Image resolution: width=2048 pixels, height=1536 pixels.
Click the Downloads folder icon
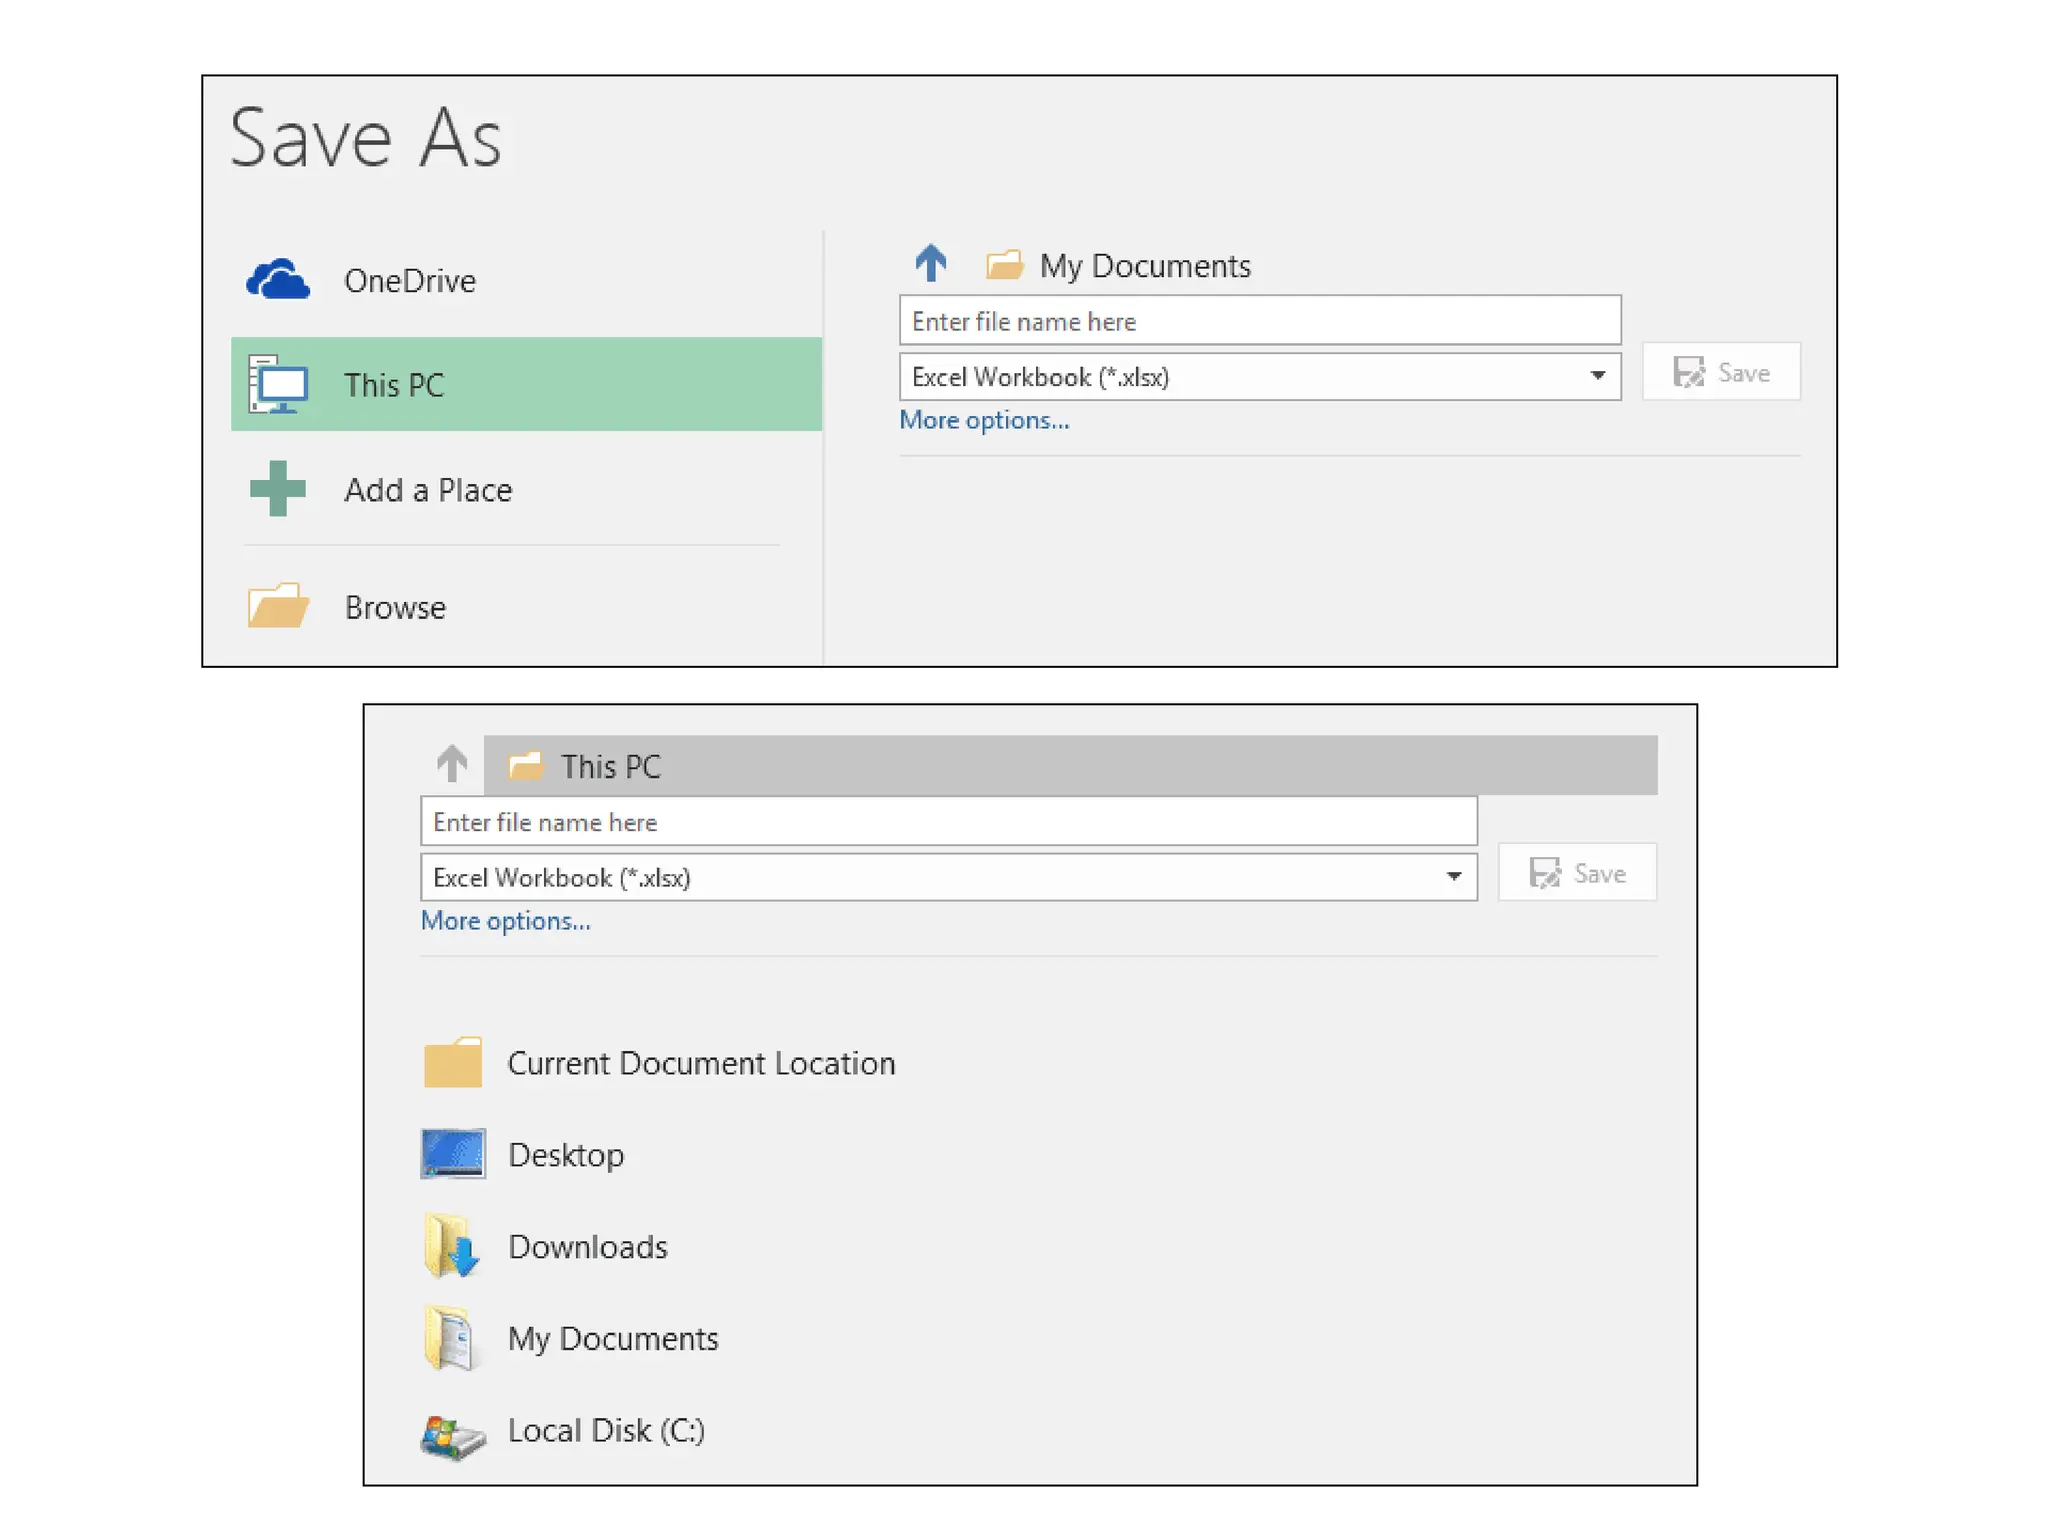pos(453,1246)
